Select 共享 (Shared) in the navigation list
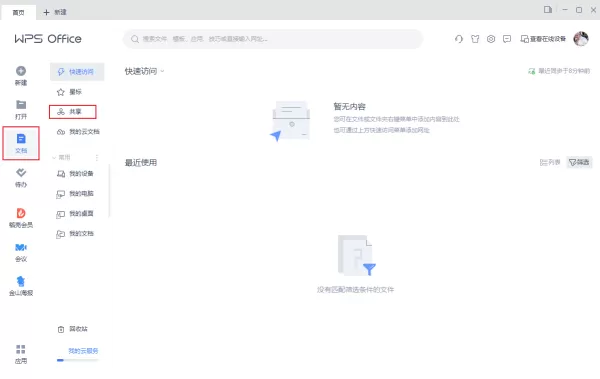 (73, 112)
